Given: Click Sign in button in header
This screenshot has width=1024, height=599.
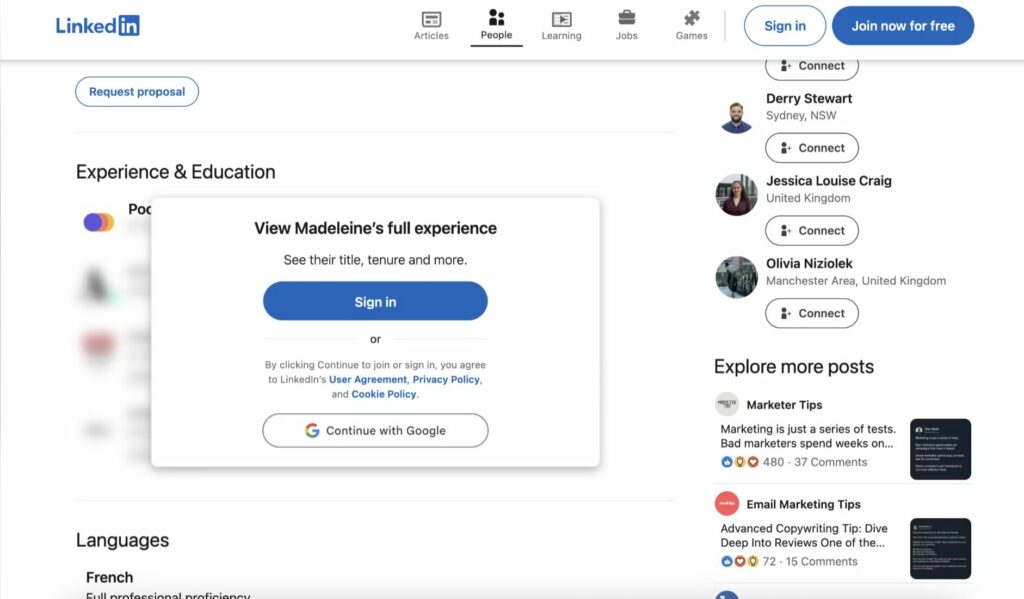Looking at the screenshot, I should click(784, 26).
